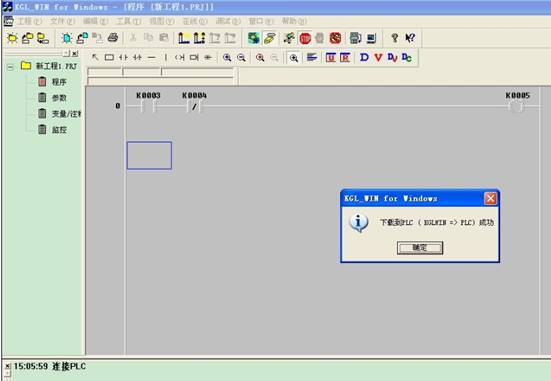Viewport: 551px width, 381px height.
Task: Click the K0004 normally closed contact
Action: click(194, 106)
